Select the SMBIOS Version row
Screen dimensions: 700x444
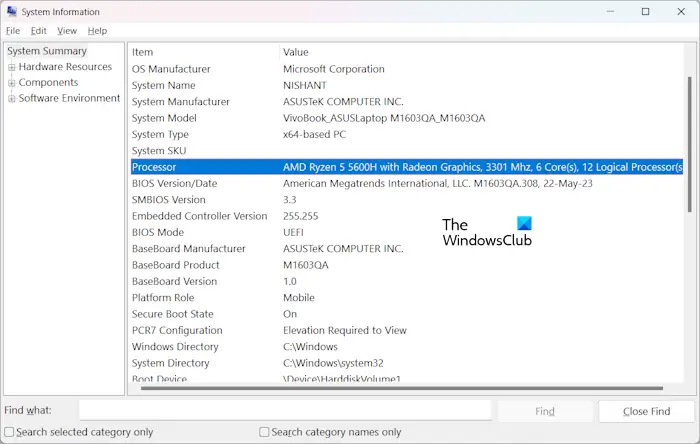pos(407,200)
